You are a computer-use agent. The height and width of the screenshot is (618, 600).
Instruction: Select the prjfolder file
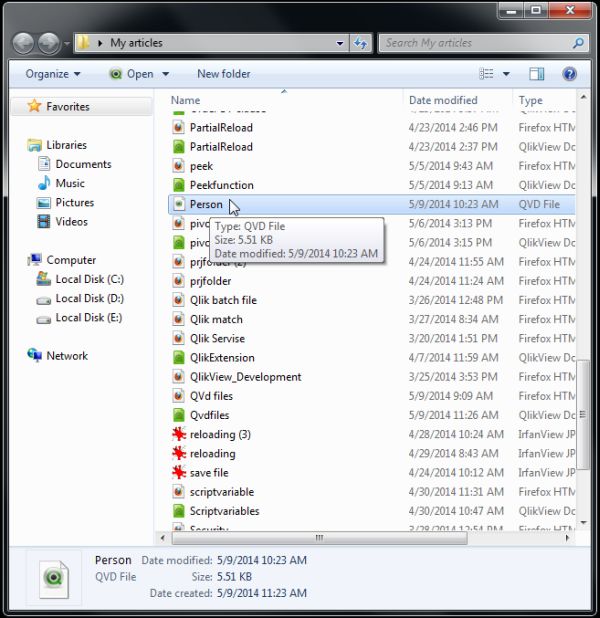pyautogui.click(x=210, y=281)
